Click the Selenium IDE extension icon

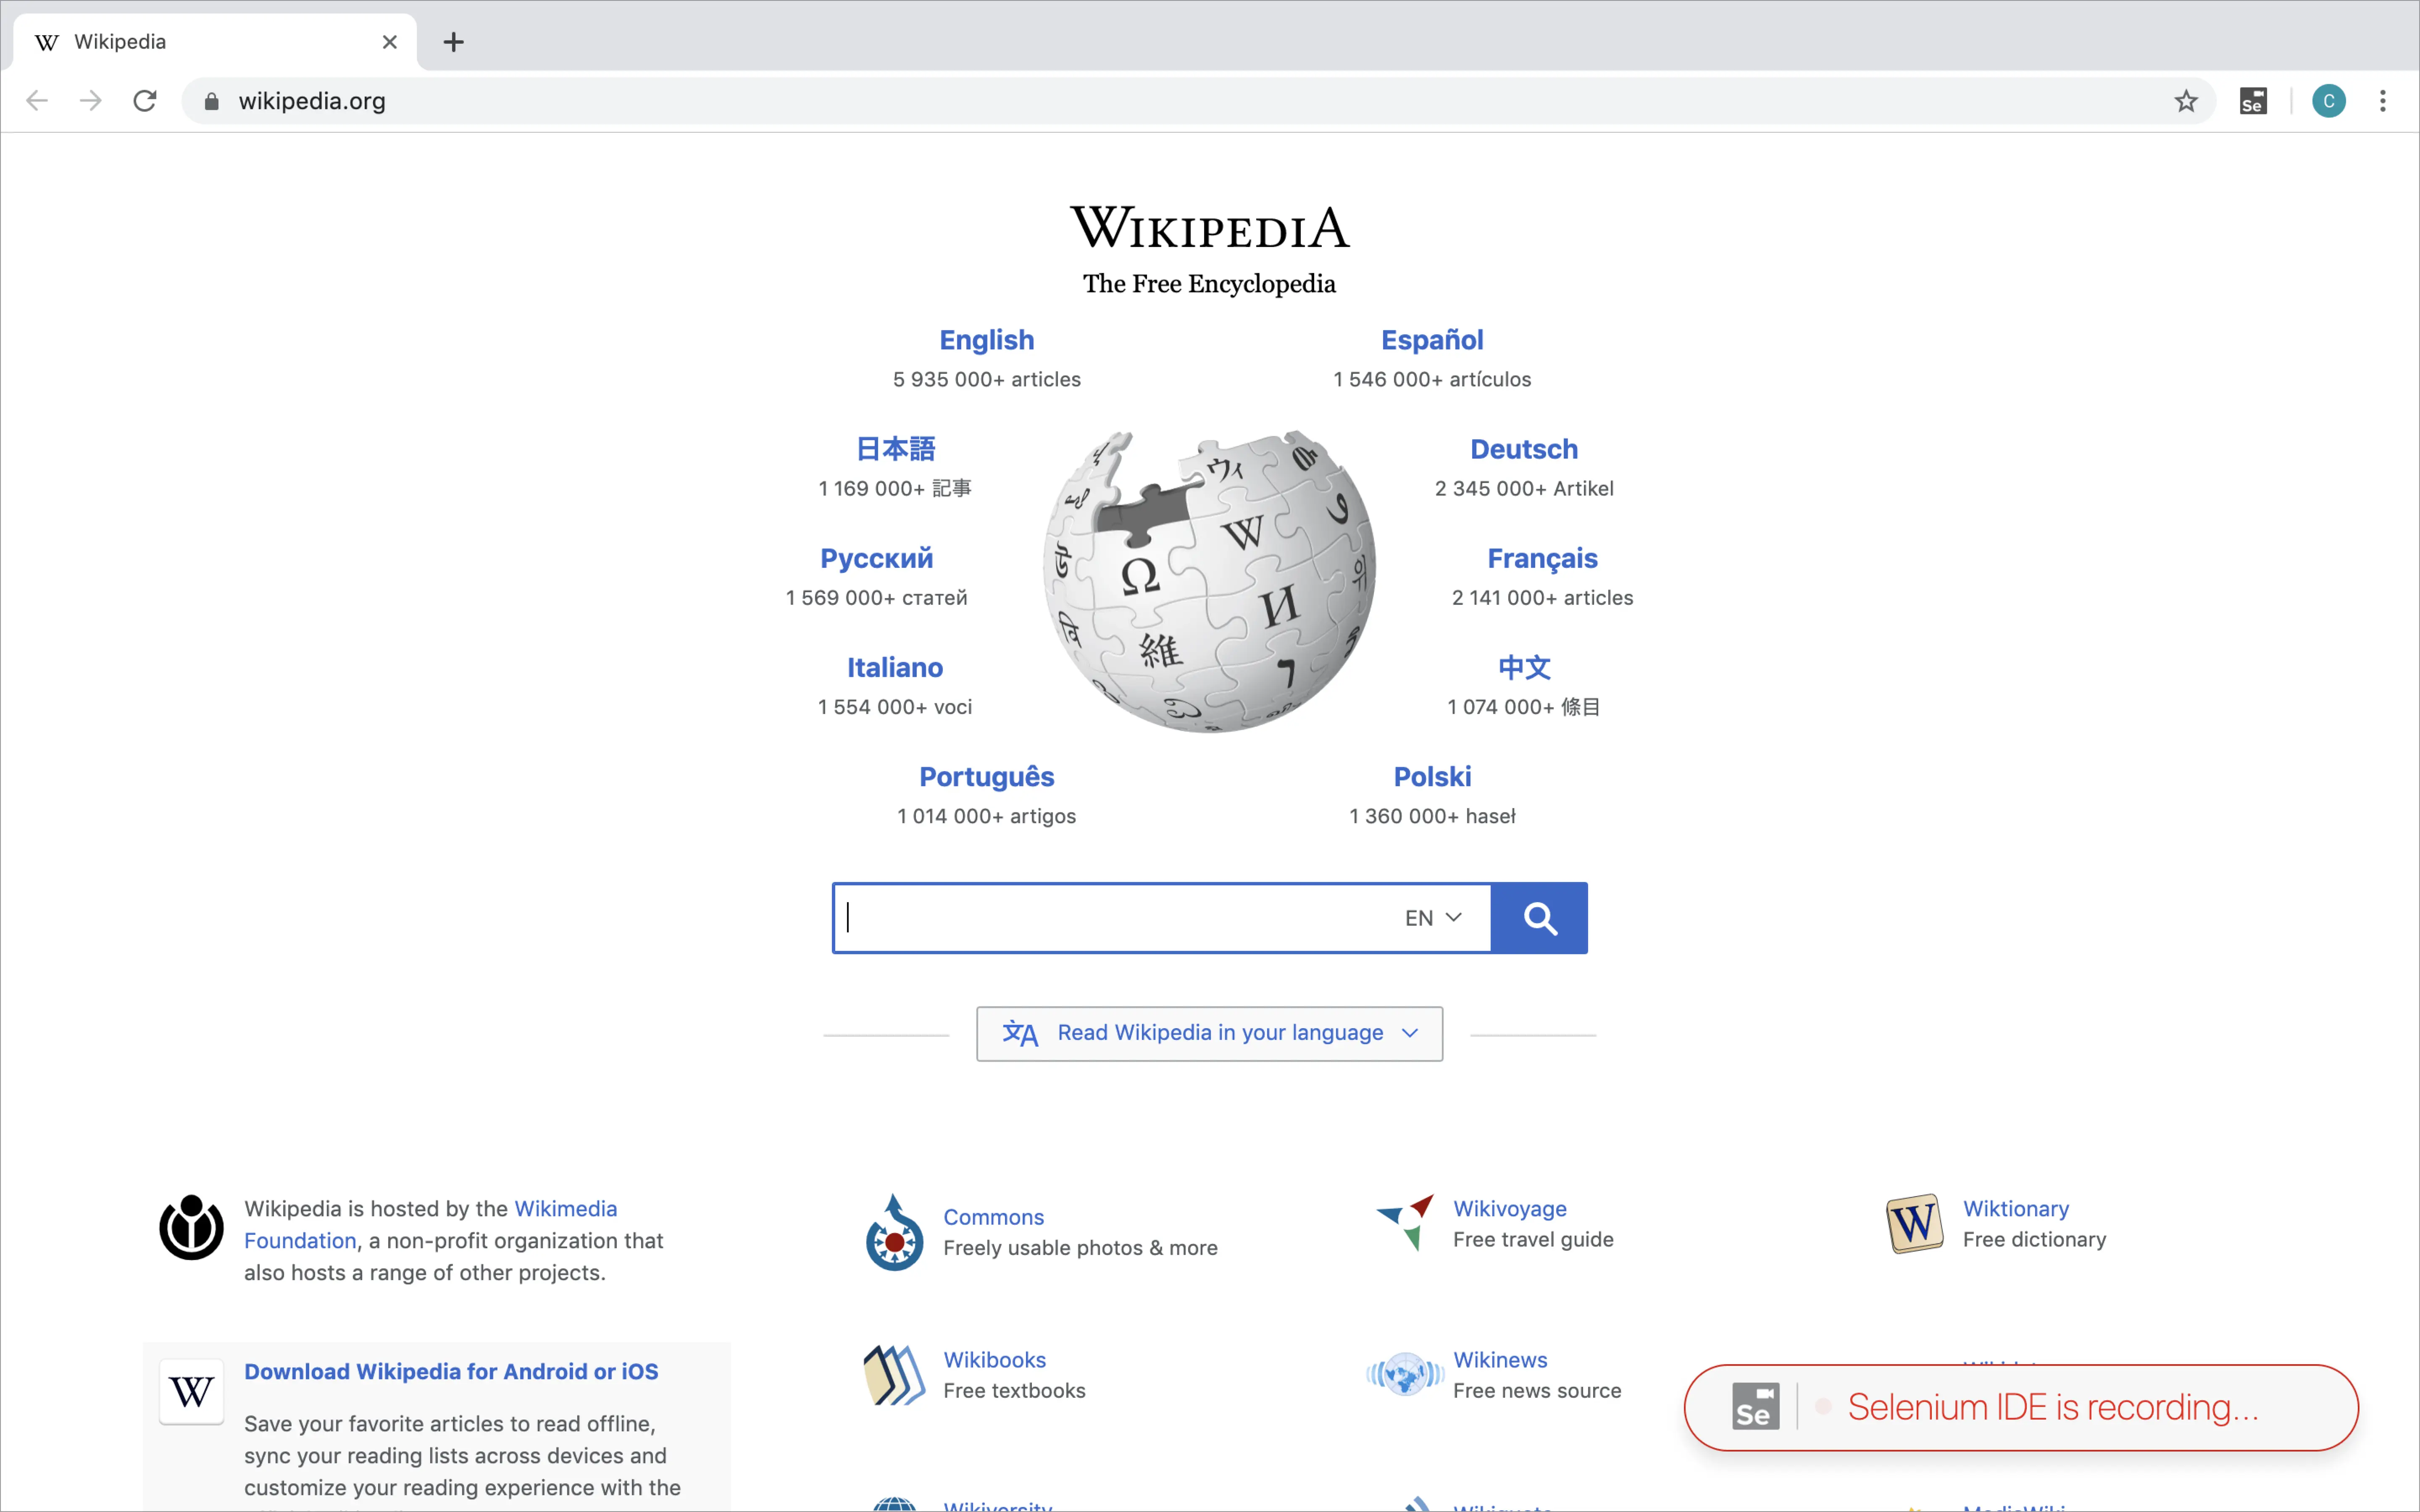click(2253, 101)
